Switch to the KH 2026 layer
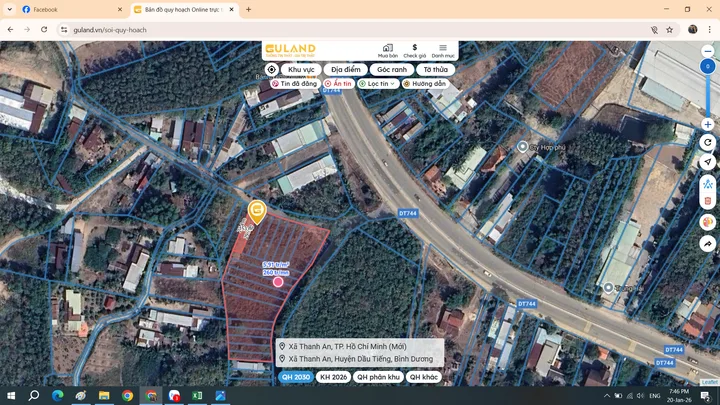This screenshot has width=720, height=405. coord(333,377)
